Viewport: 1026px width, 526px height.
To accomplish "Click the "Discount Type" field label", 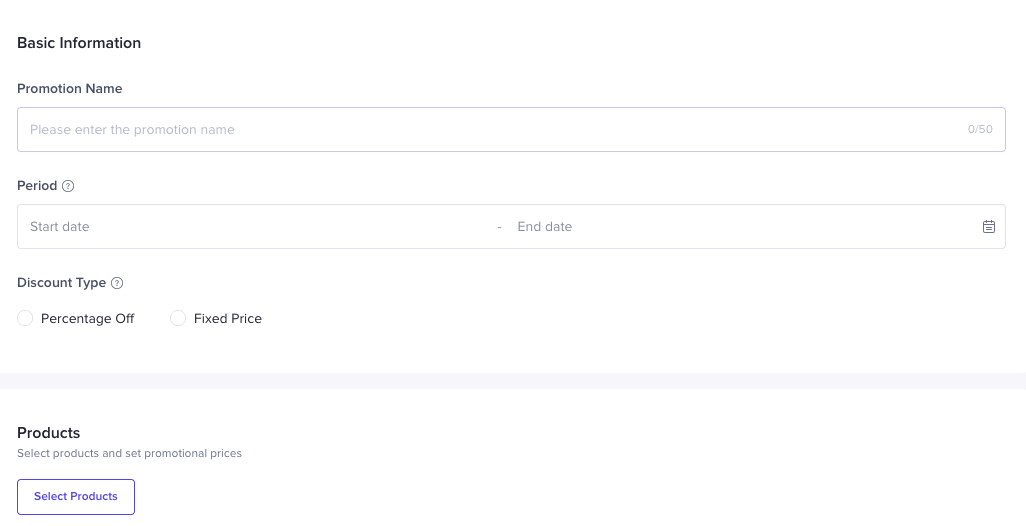I will click(61, 283).
